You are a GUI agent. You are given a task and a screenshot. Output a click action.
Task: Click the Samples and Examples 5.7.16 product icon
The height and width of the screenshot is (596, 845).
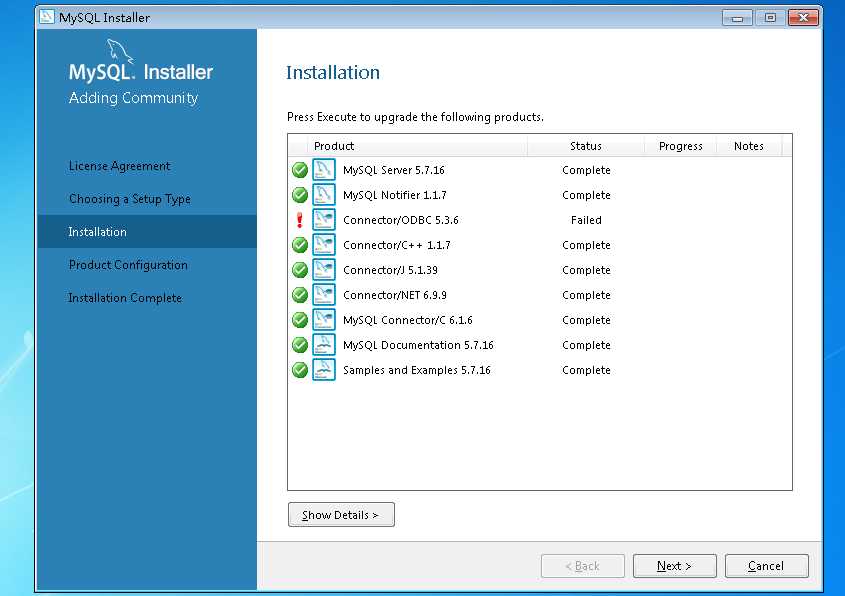pos(324,370)
